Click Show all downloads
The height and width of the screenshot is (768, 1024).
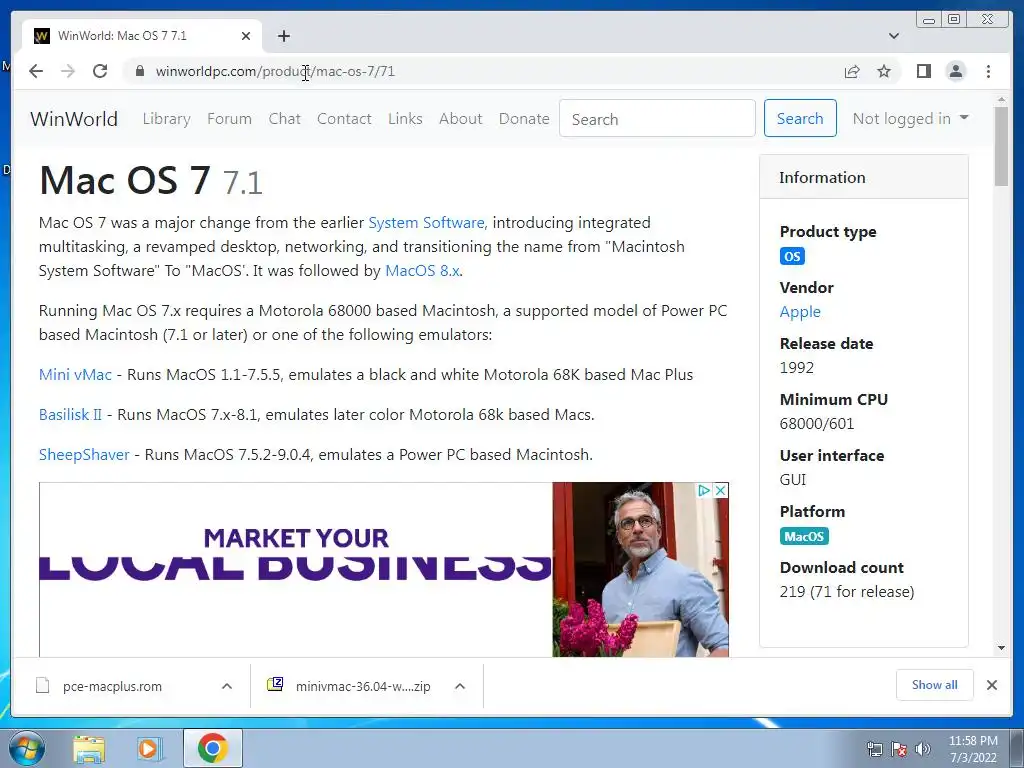point(935,685)
